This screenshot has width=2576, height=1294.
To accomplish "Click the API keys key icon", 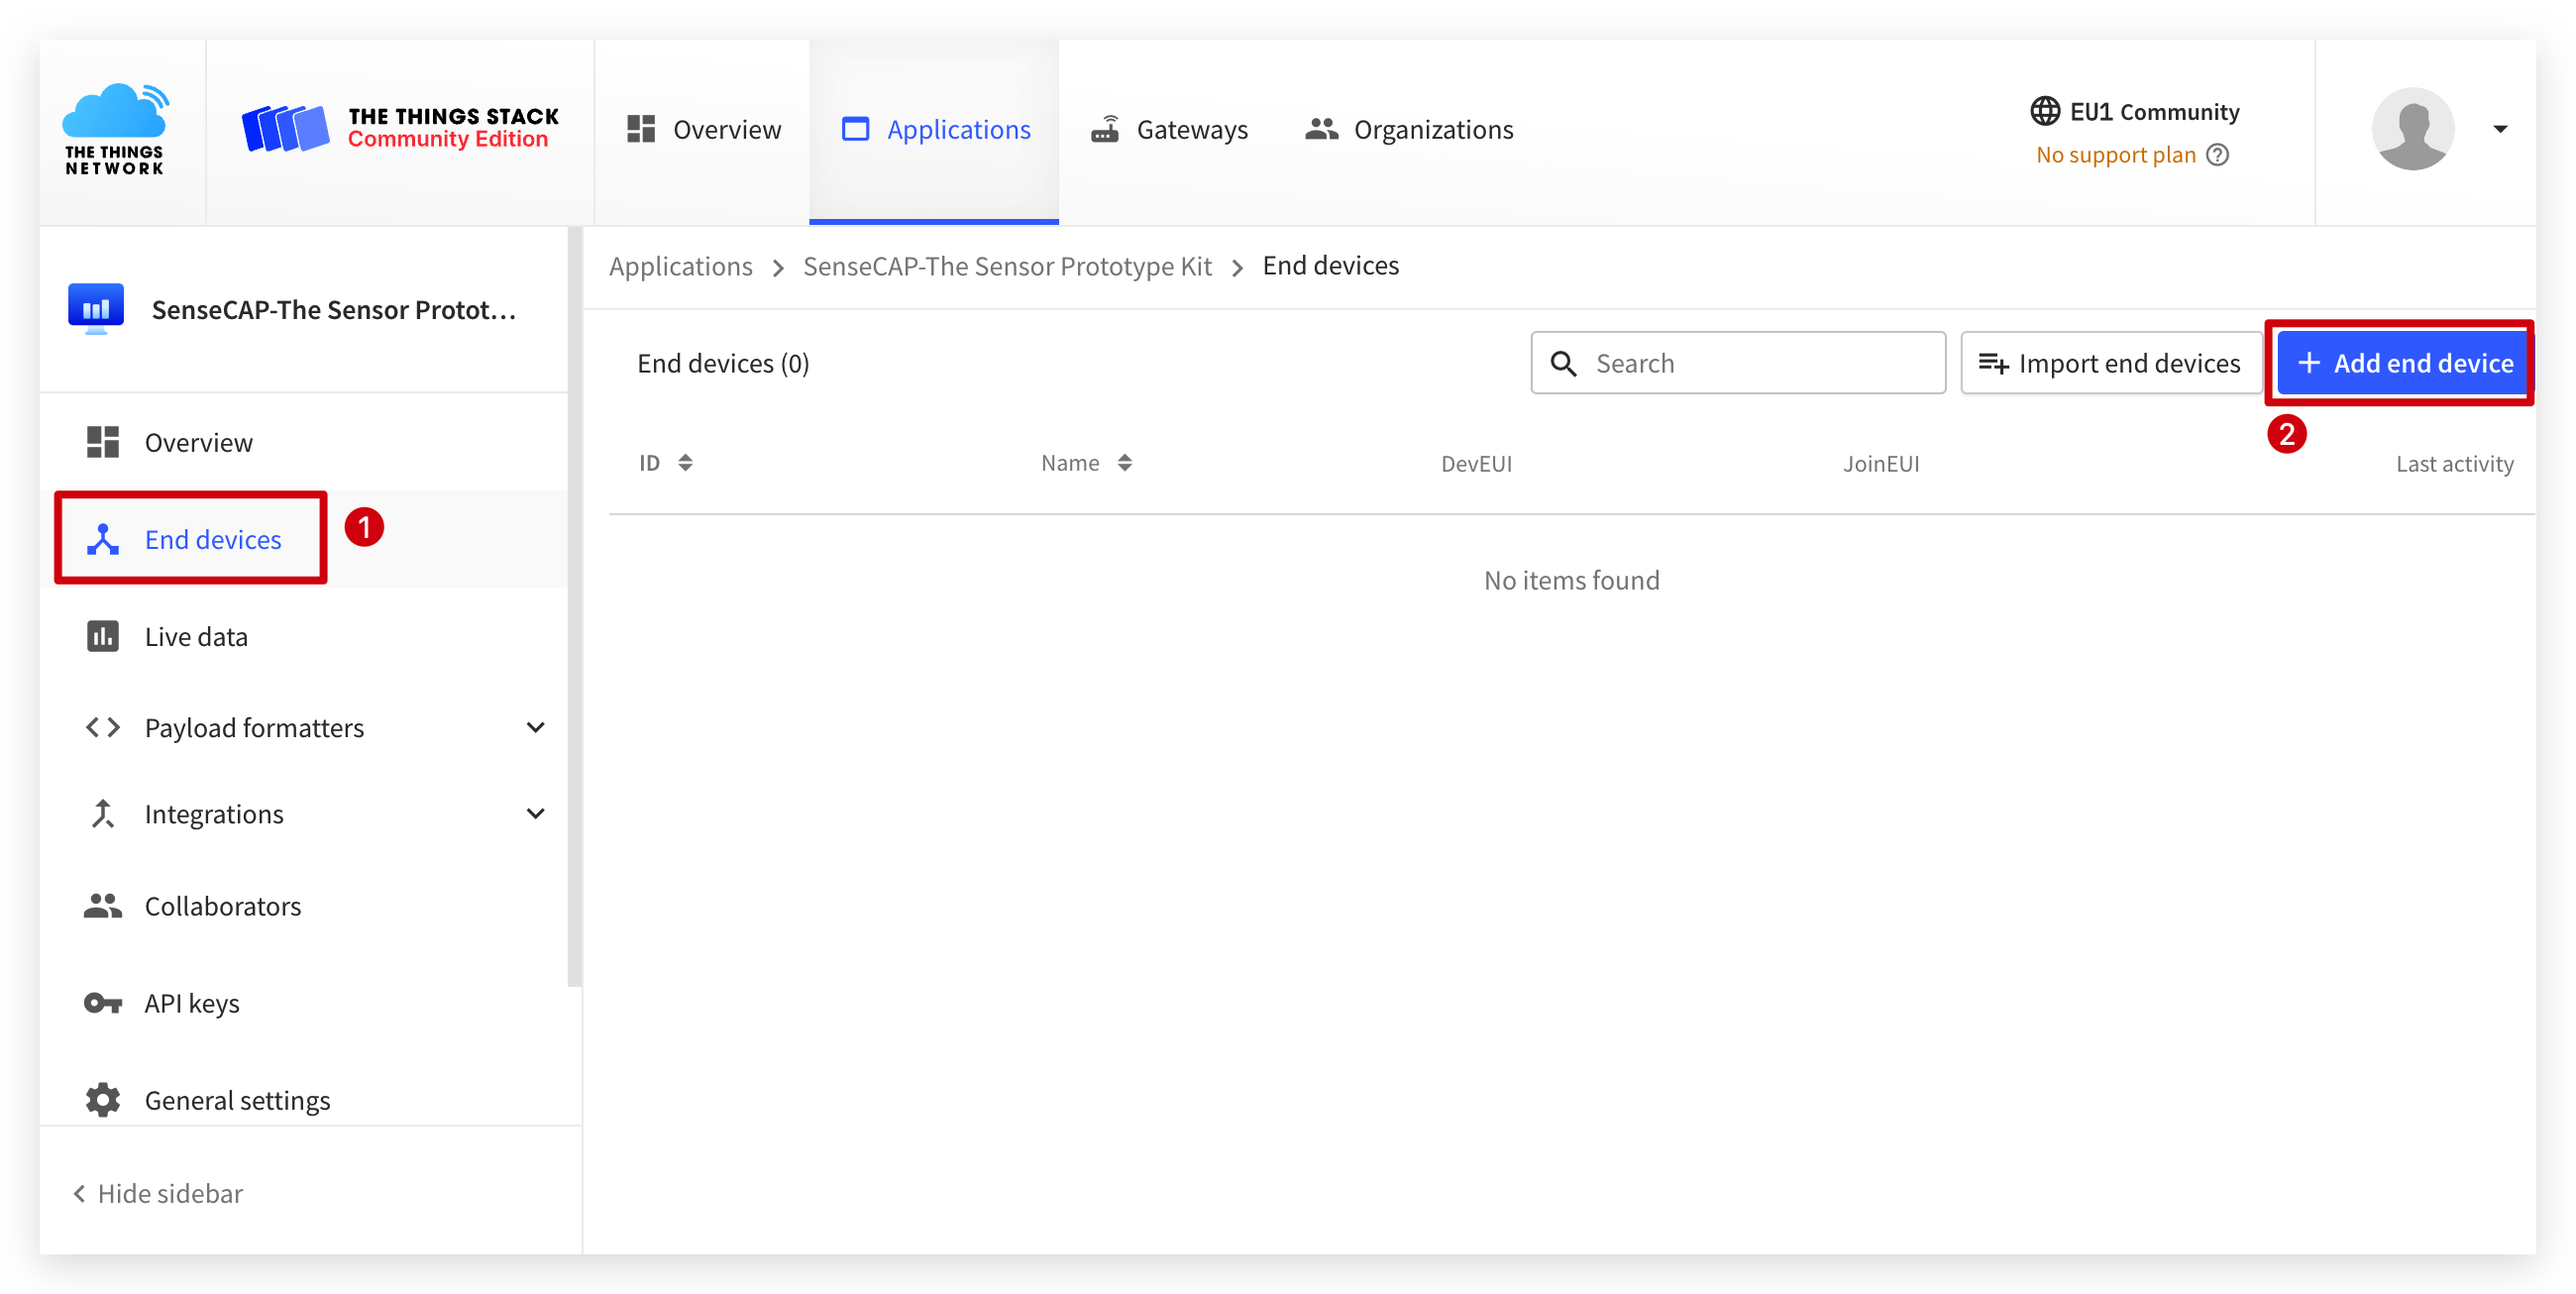I will tap(103, 1003).
